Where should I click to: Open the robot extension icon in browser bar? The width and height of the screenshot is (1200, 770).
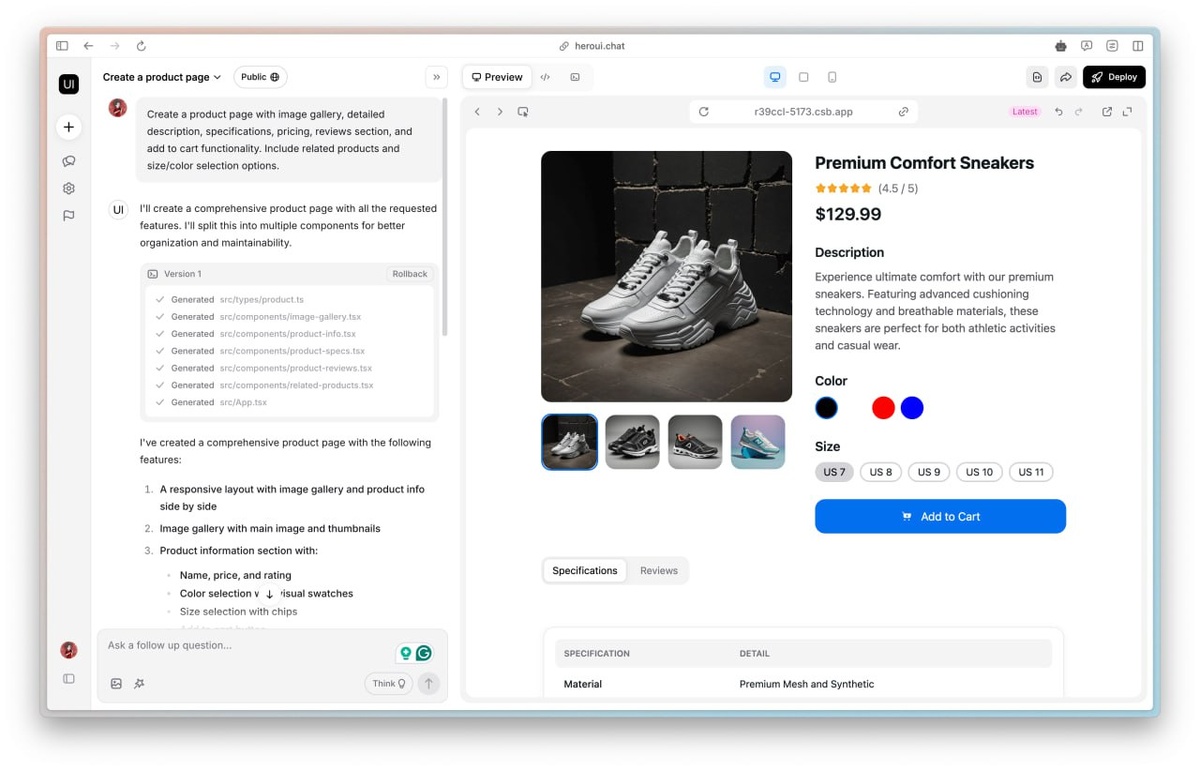pos(1061,46)
